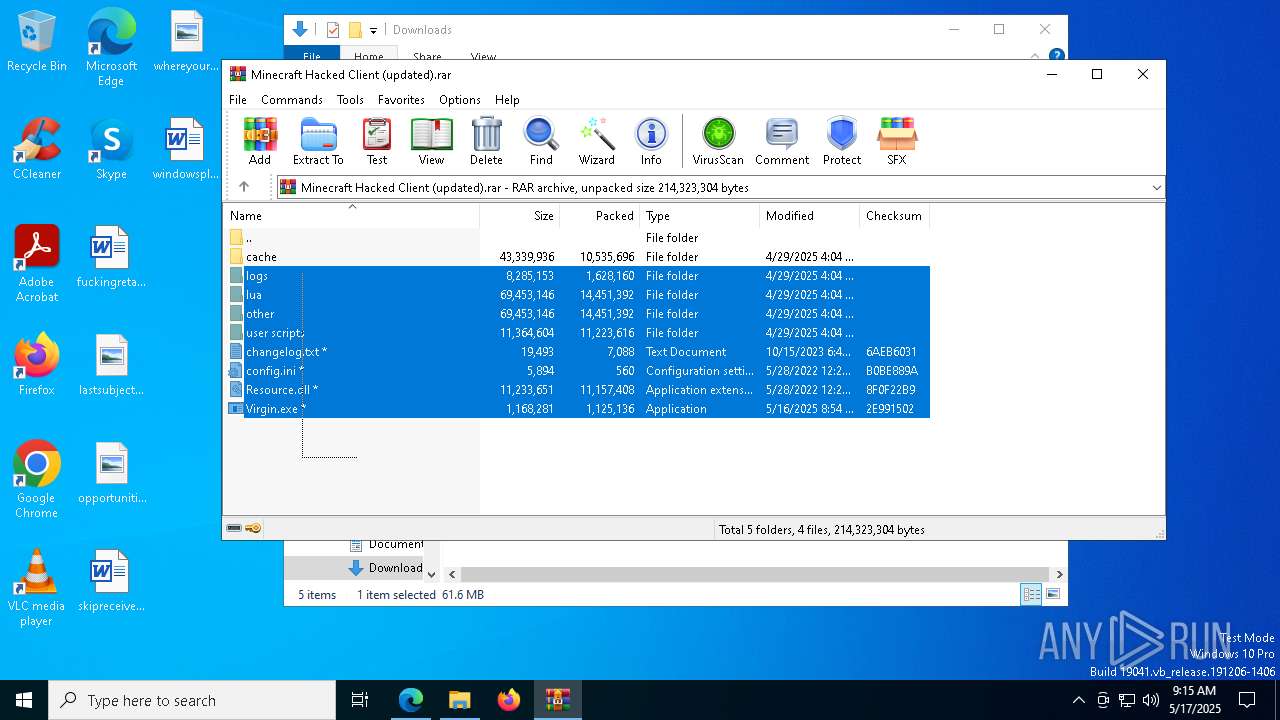Click the Protect shield icon
This screenshot has height=720, width=1280.
pyautogui.click(x=842, y=141)
